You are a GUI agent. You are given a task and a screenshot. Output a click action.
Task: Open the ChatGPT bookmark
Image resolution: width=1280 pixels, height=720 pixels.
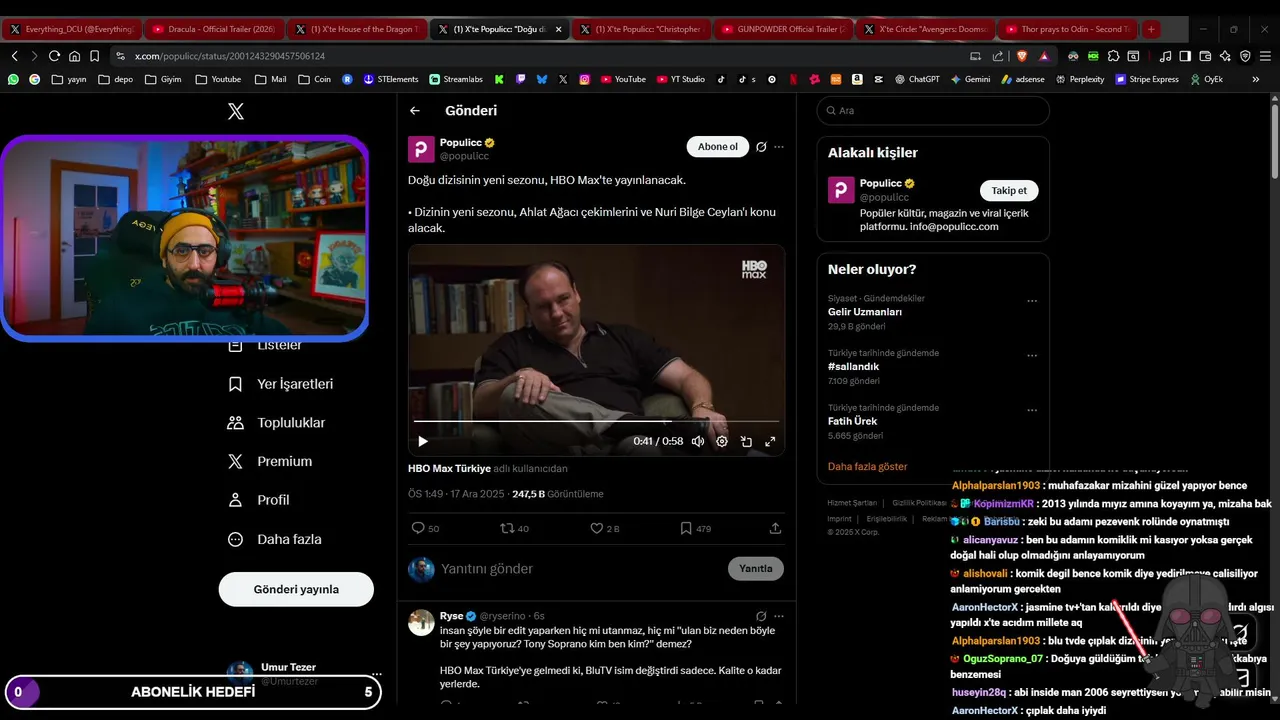coord(917,79)
